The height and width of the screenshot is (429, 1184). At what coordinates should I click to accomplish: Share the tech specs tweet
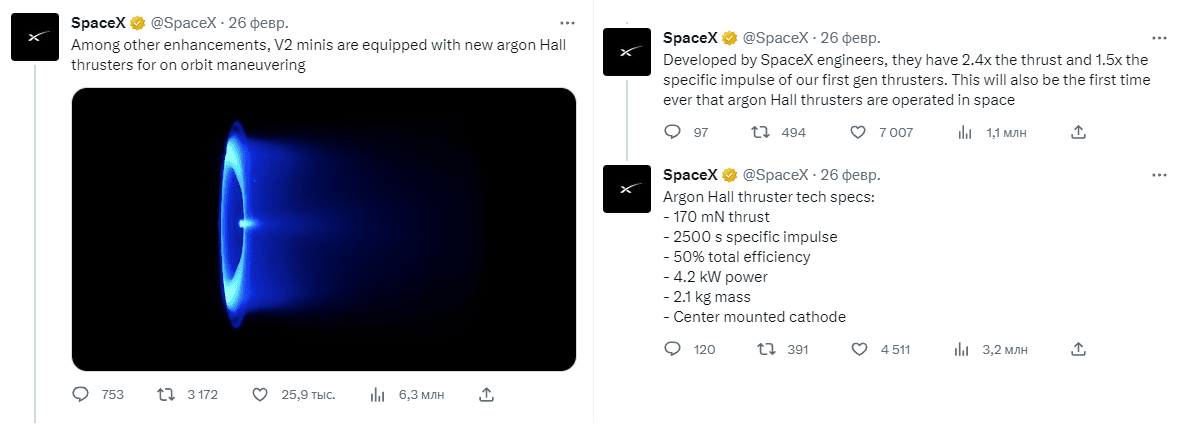[x=1078, y=349]
